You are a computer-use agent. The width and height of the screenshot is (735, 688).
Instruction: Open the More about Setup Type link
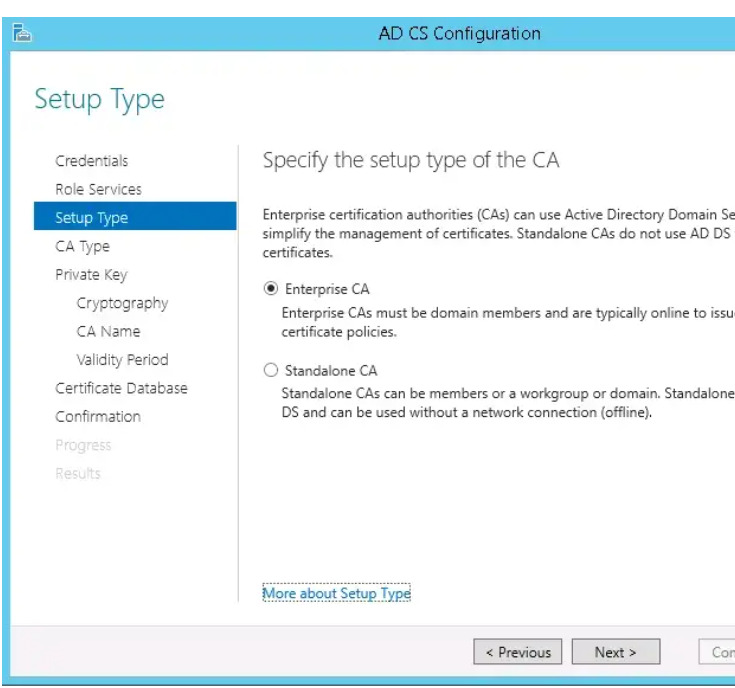[x=337, y=593]
